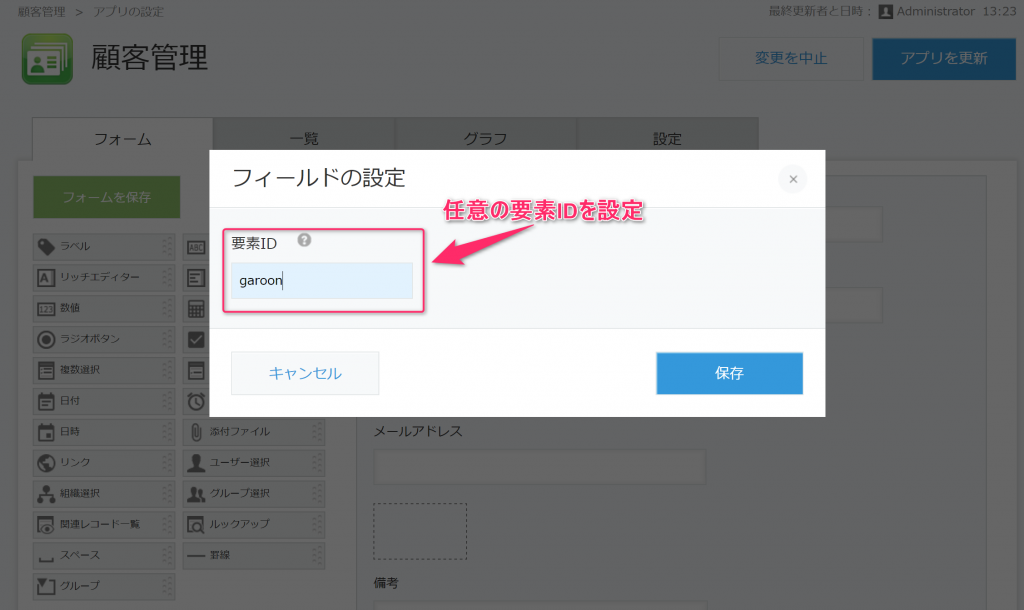Go to the グラフ tab
The image size is (1024, 610).
click(486, 139)
